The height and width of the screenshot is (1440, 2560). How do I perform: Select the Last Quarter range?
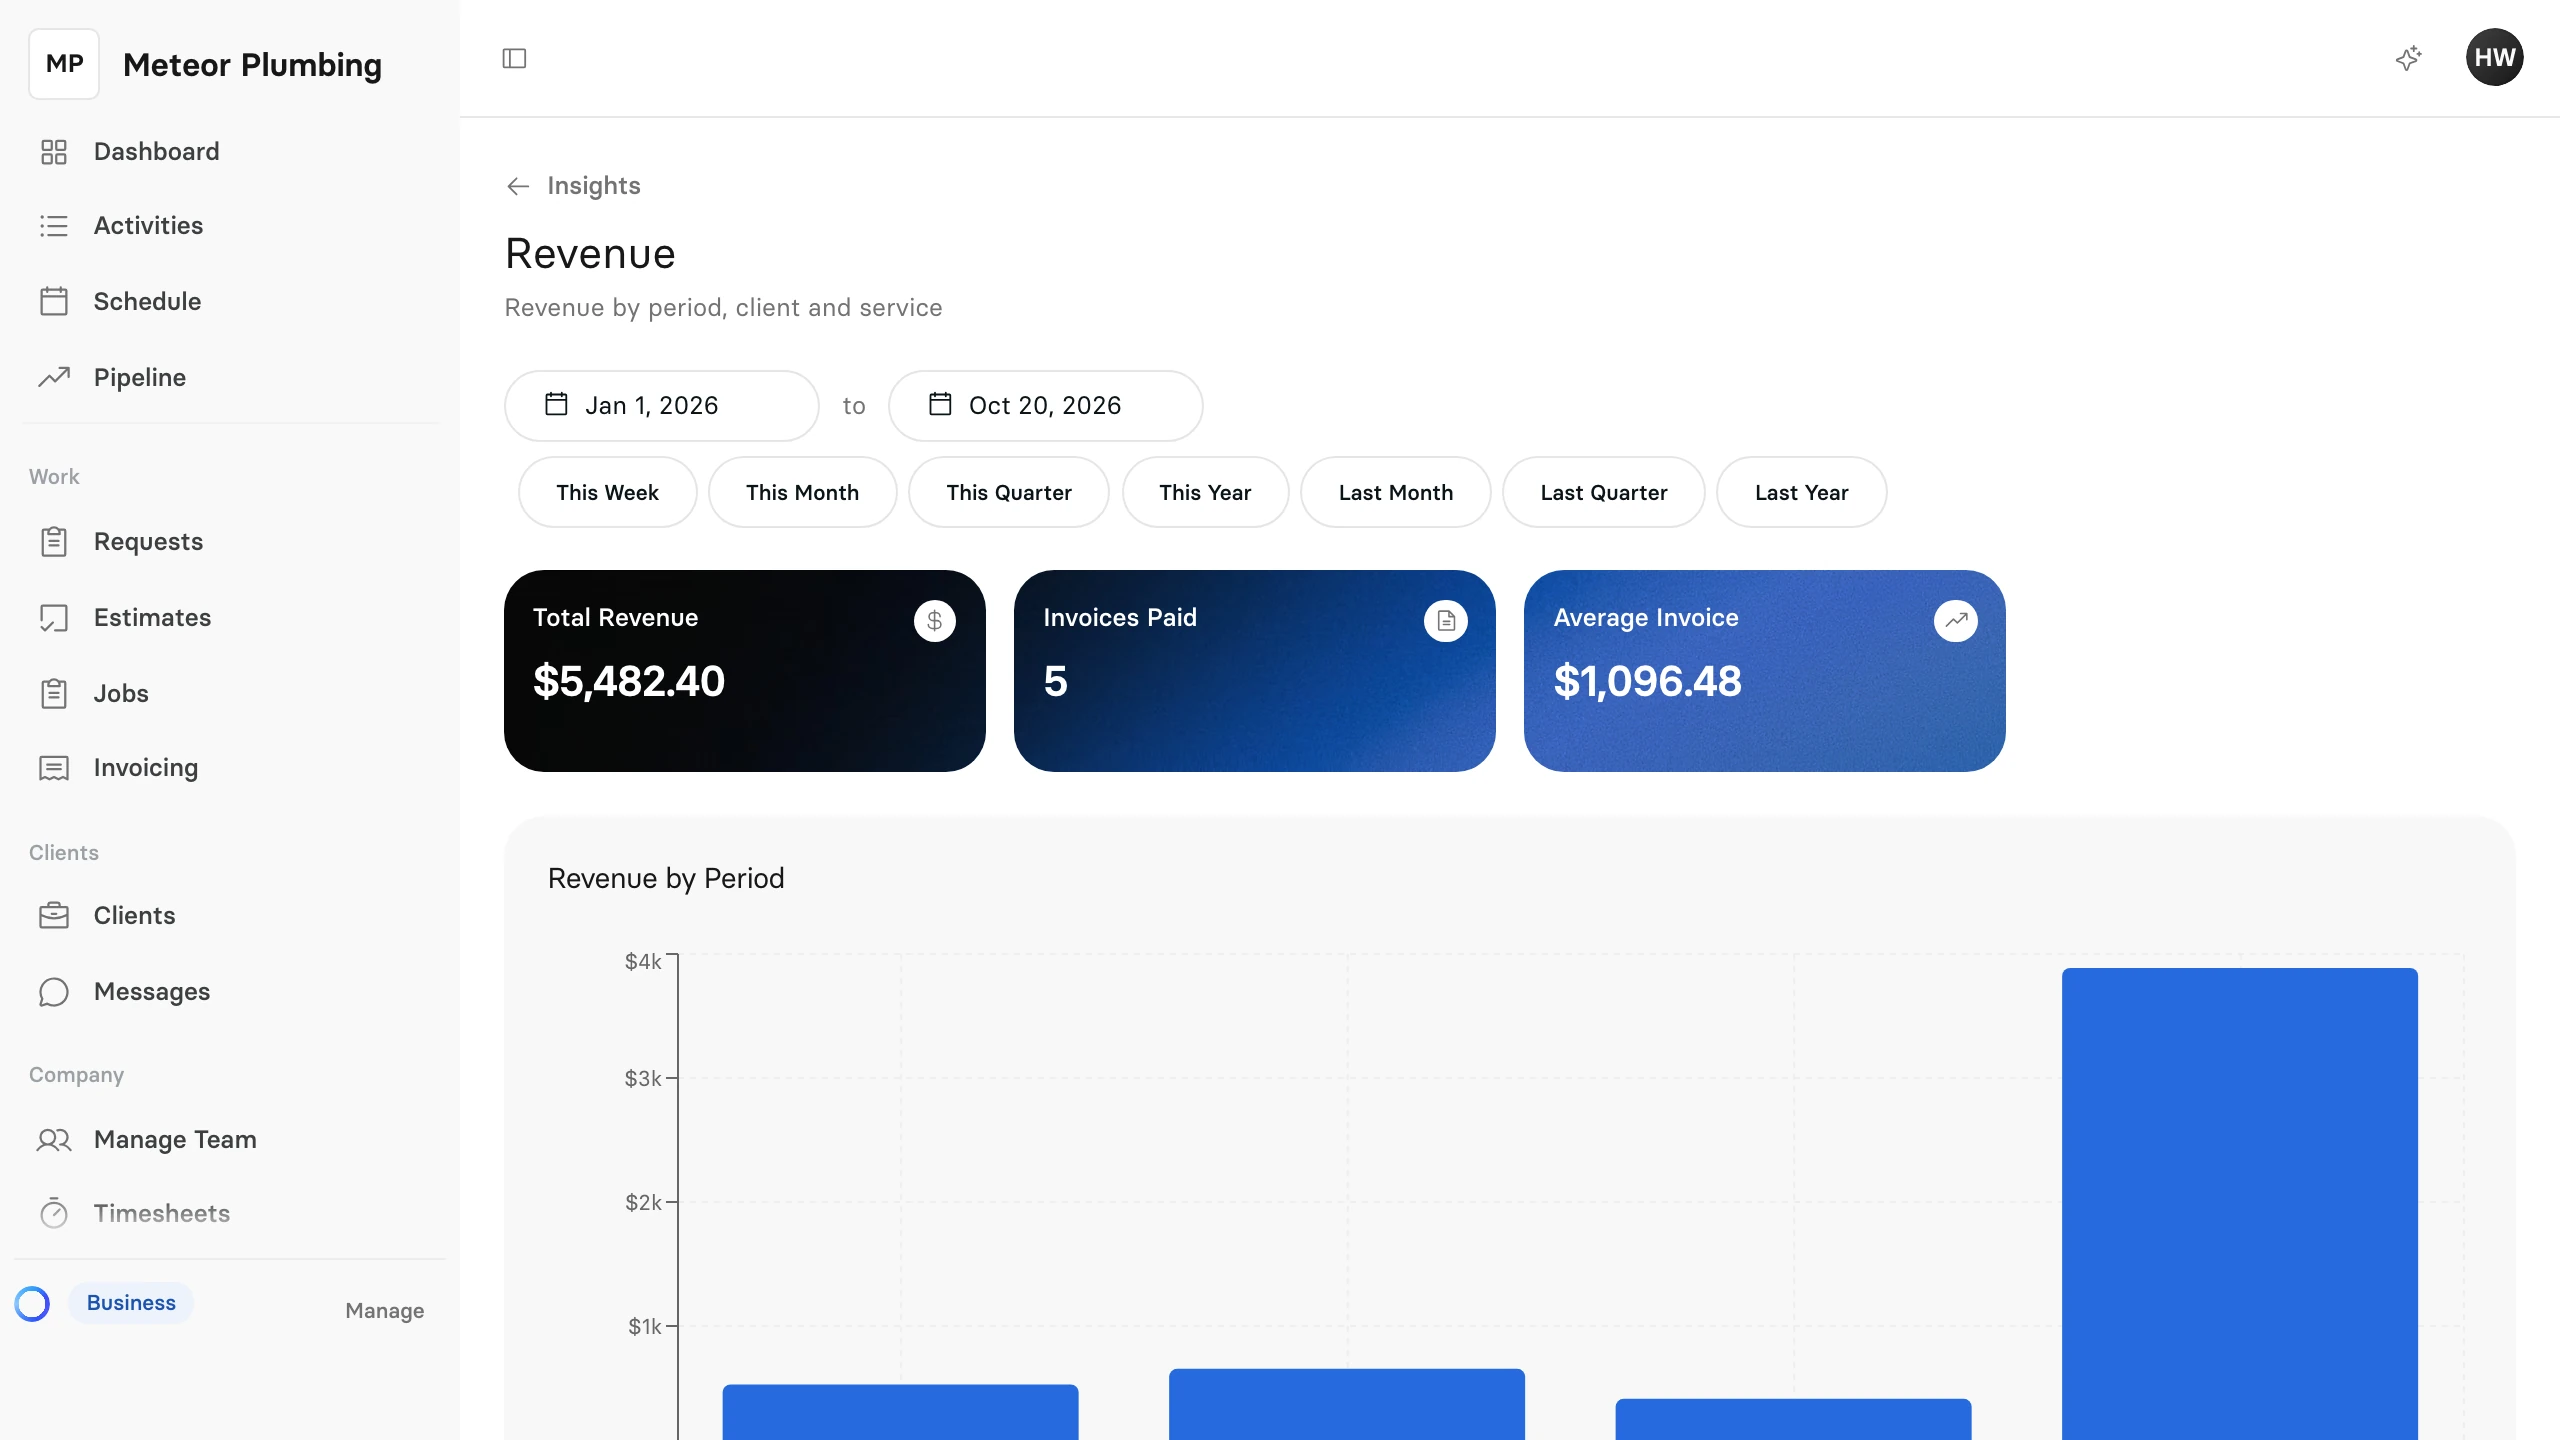(1604, 492)
